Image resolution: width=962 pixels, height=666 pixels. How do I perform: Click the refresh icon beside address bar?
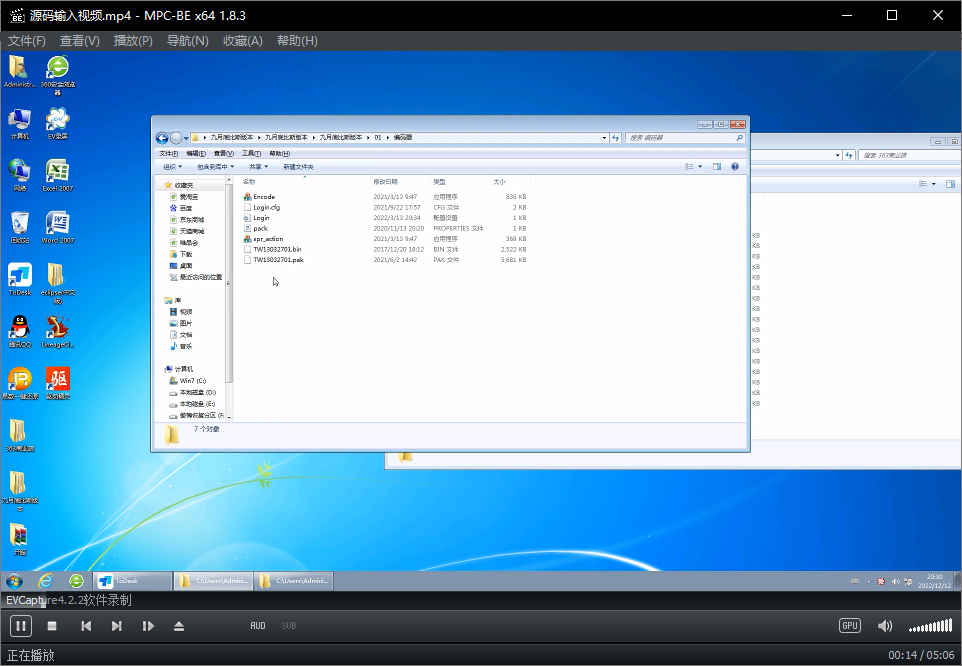pos(615,138)
